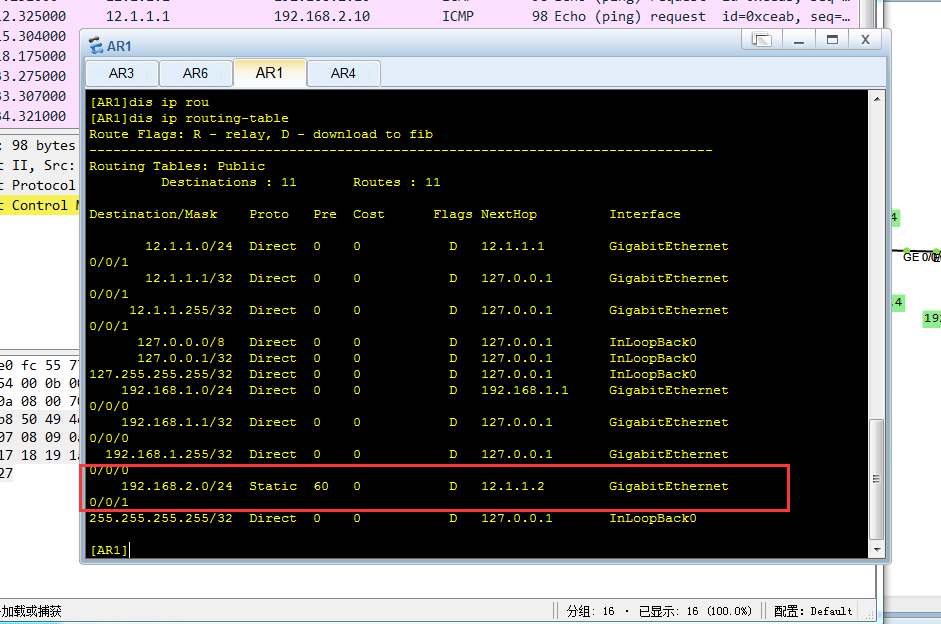This screenshot has width=941, height=624.
Task: Click the 255.255.255.255/32 destination entry
Action: (161, 518)
